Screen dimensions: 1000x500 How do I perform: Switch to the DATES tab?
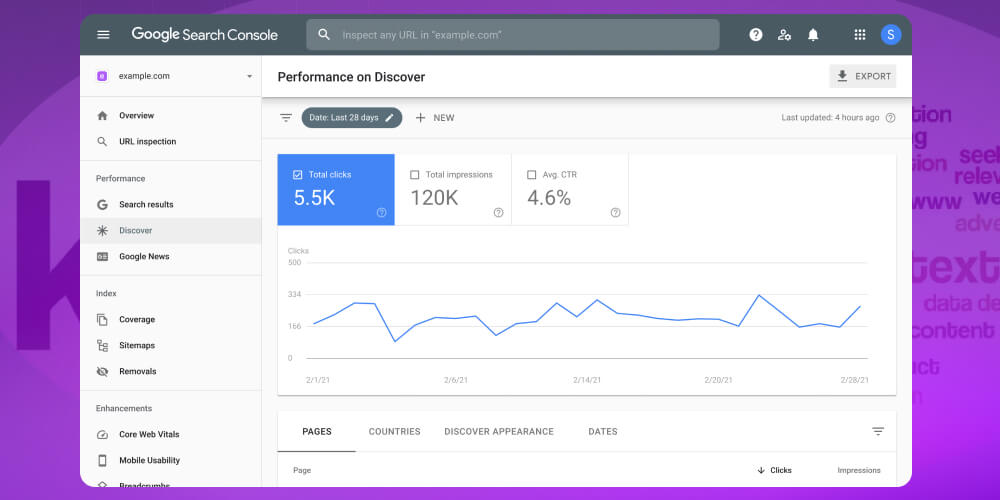click(603, 432)
